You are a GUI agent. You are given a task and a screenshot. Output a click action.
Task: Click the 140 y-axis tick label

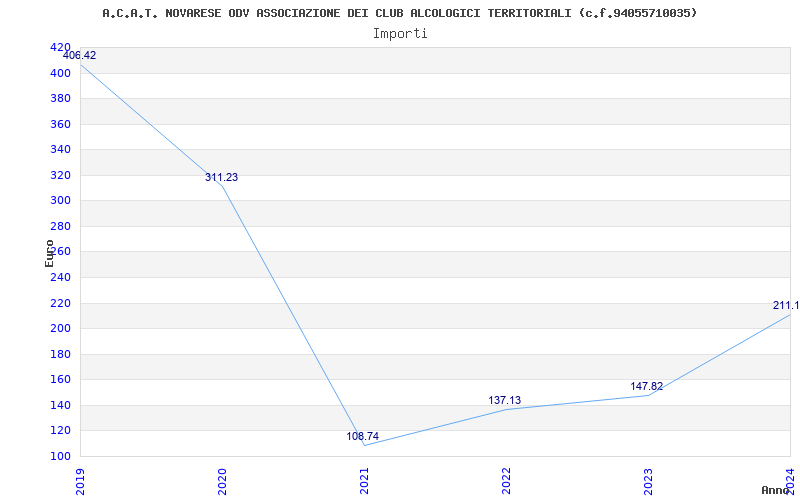pyautogui.click(x=60, y=406)
